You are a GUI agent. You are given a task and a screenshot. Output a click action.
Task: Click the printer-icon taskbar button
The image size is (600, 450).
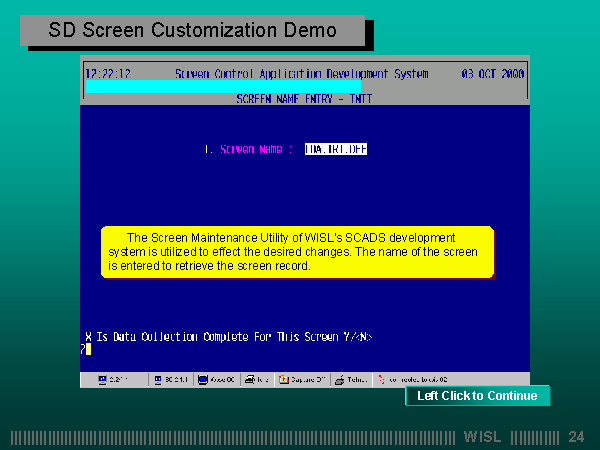click(257, 380)
